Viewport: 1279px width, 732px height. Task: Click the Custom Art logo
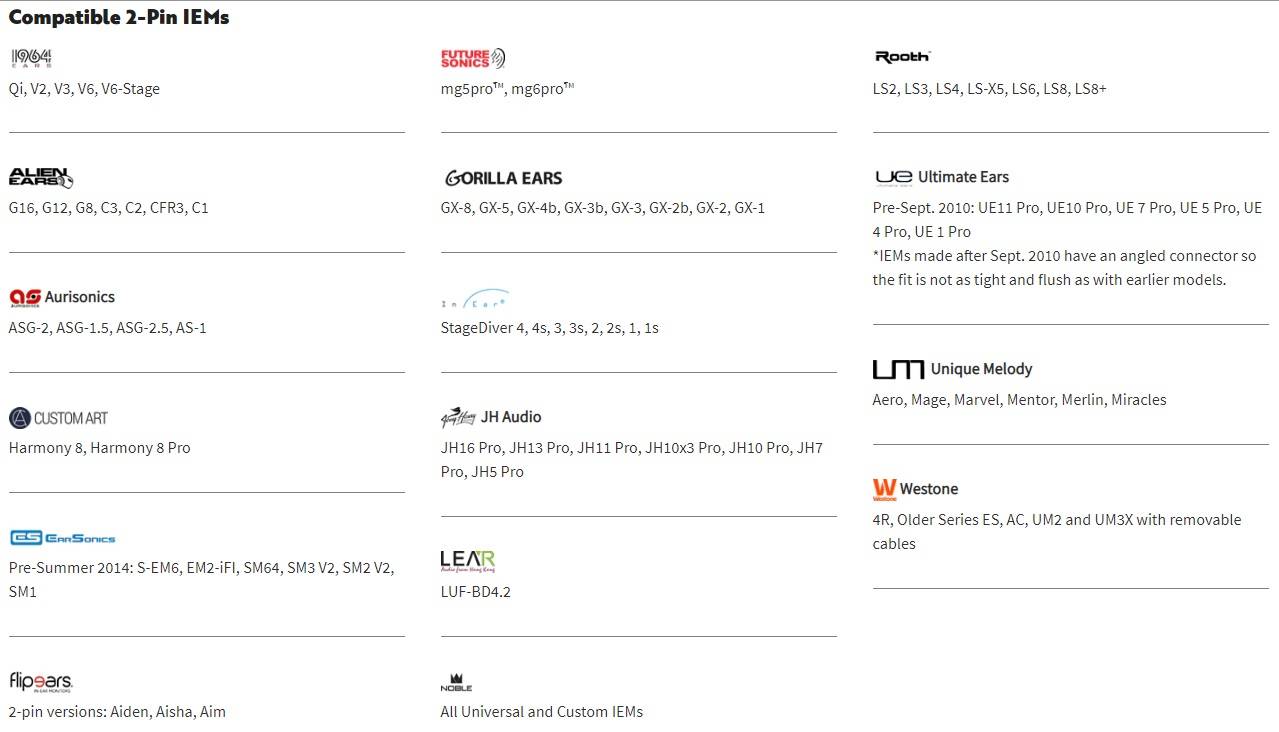58,417
